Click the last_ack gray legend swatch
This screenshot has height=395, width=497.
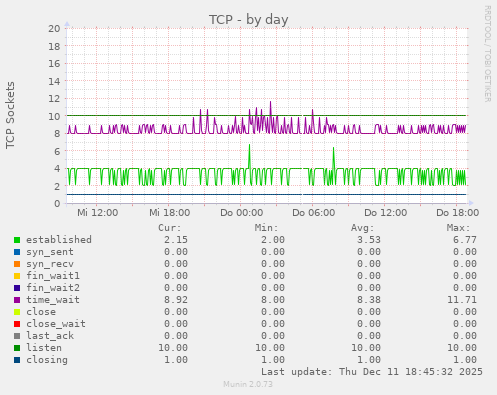coord(17,336)
